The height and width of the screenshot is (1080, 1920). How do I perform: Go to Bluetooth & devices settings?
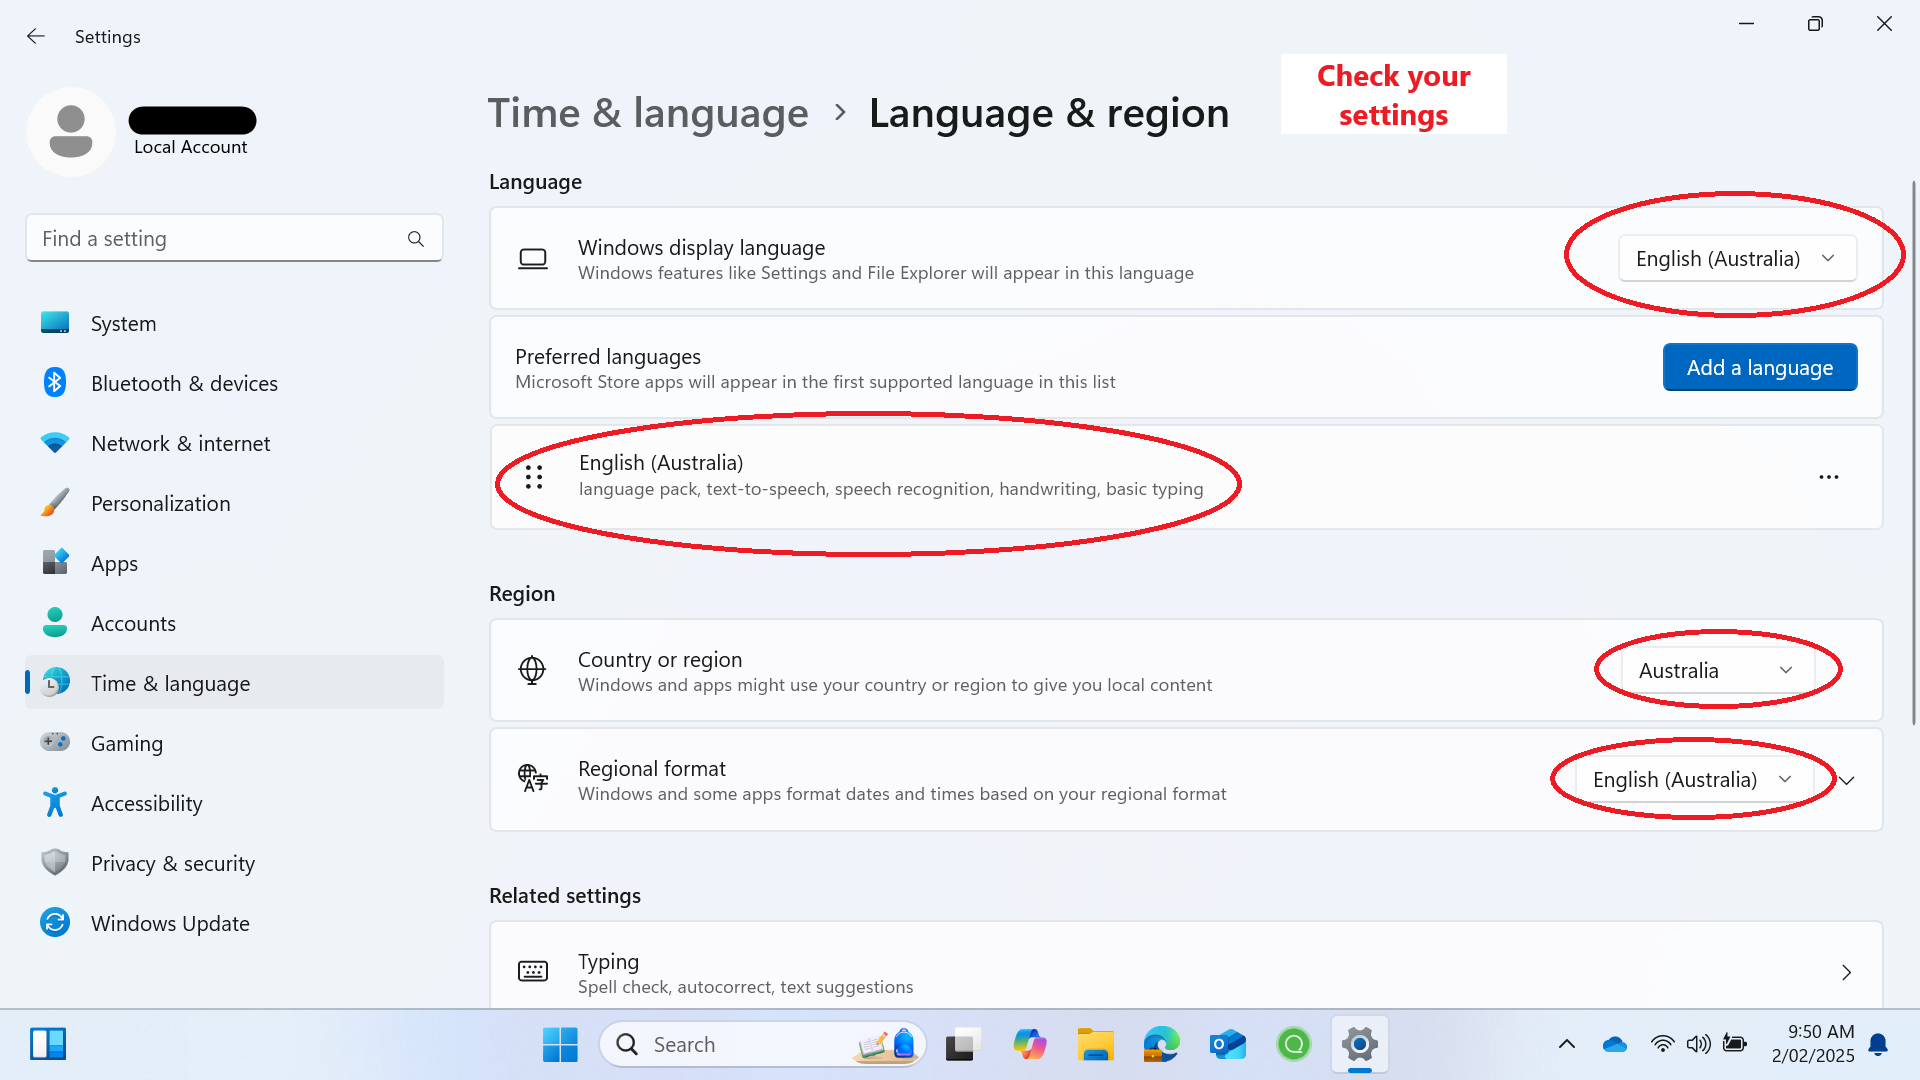[x=184, y=384]
